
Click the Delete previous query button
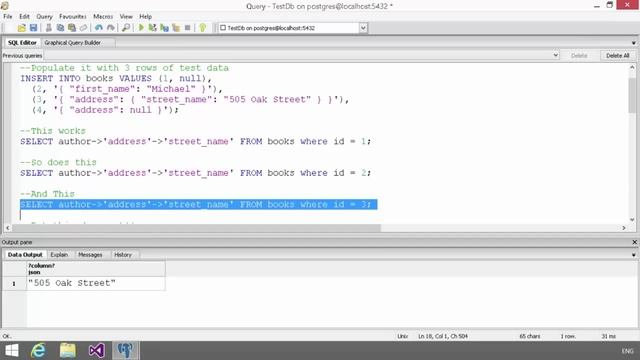(x=579, y=56)
